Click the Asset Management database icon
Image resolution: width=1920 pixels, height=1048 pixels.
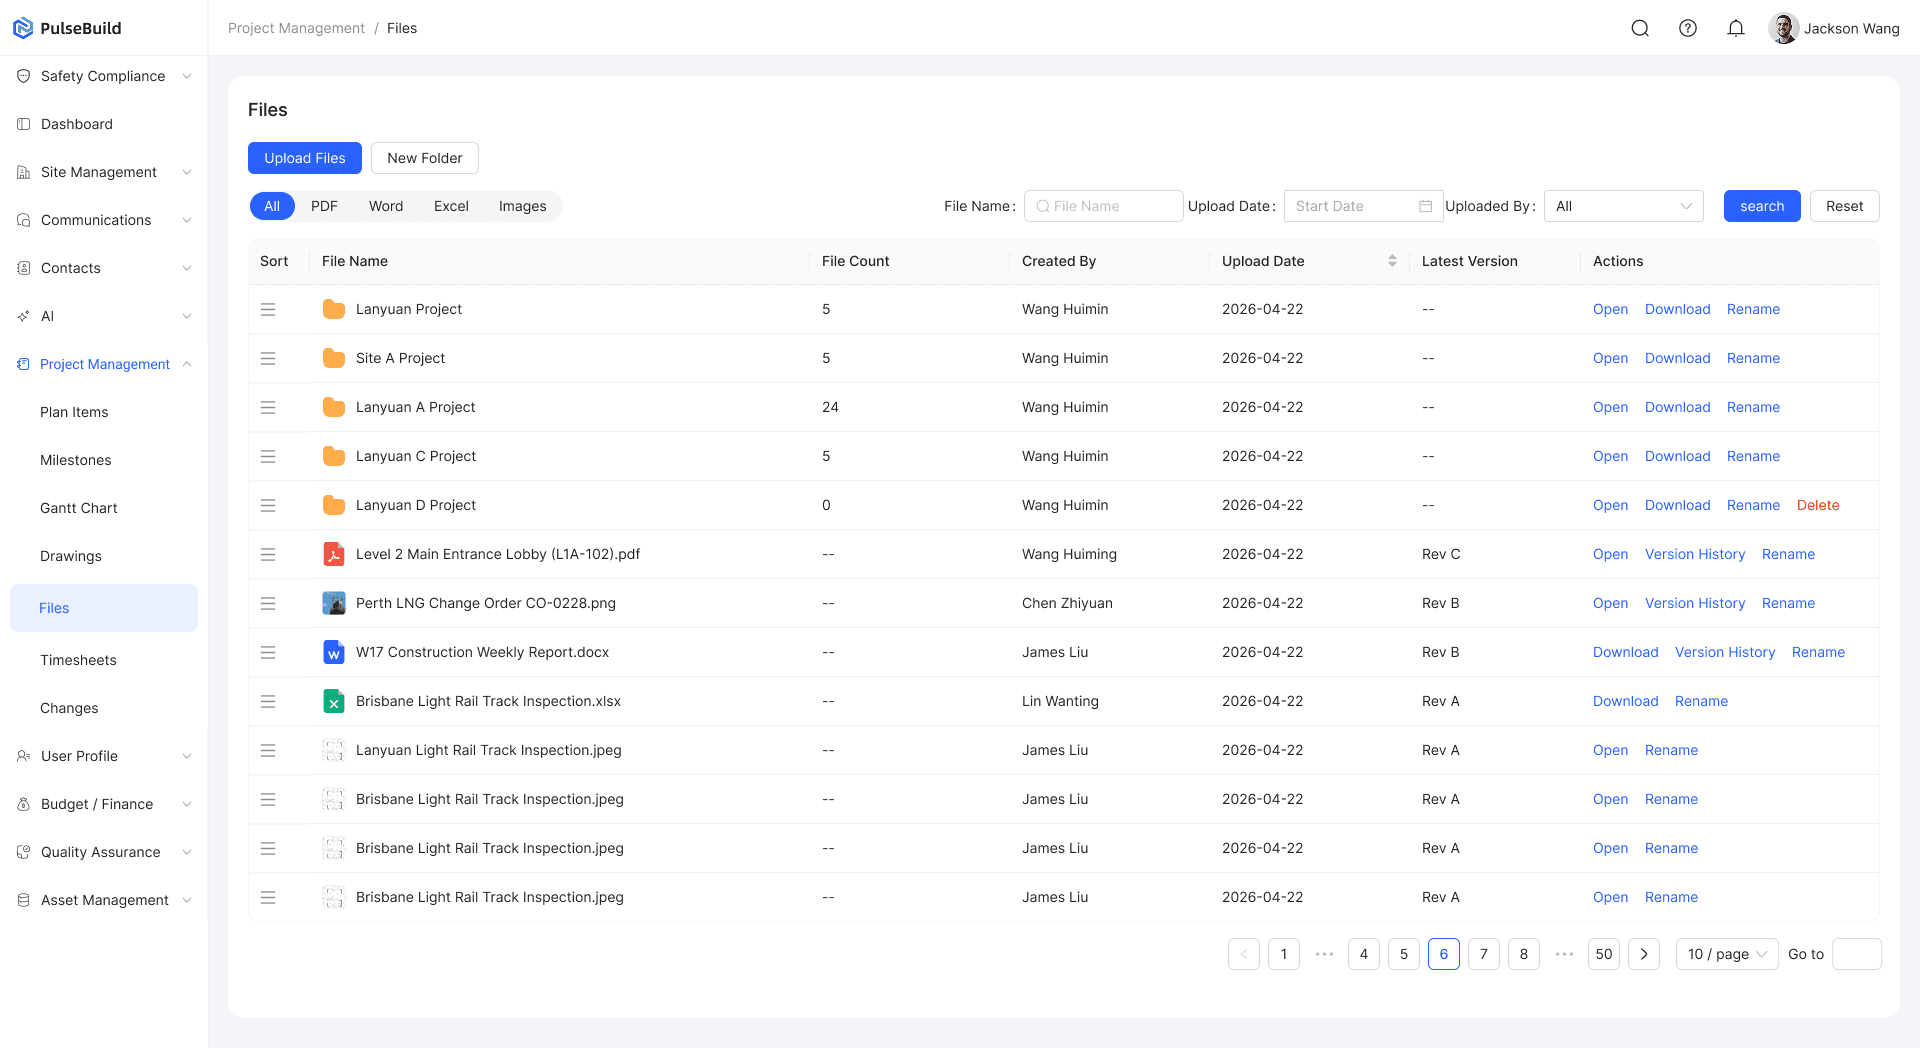point(24,900)
